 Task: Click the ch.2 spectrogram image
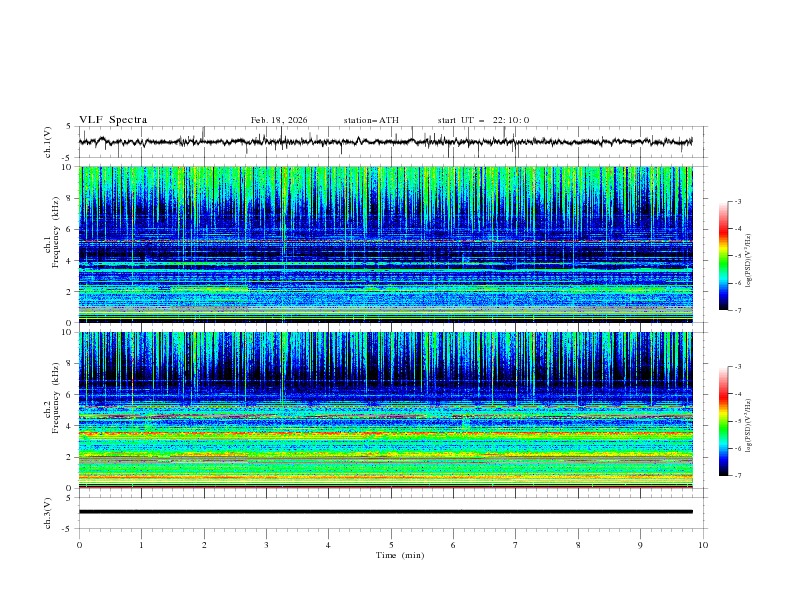[385, 410]
